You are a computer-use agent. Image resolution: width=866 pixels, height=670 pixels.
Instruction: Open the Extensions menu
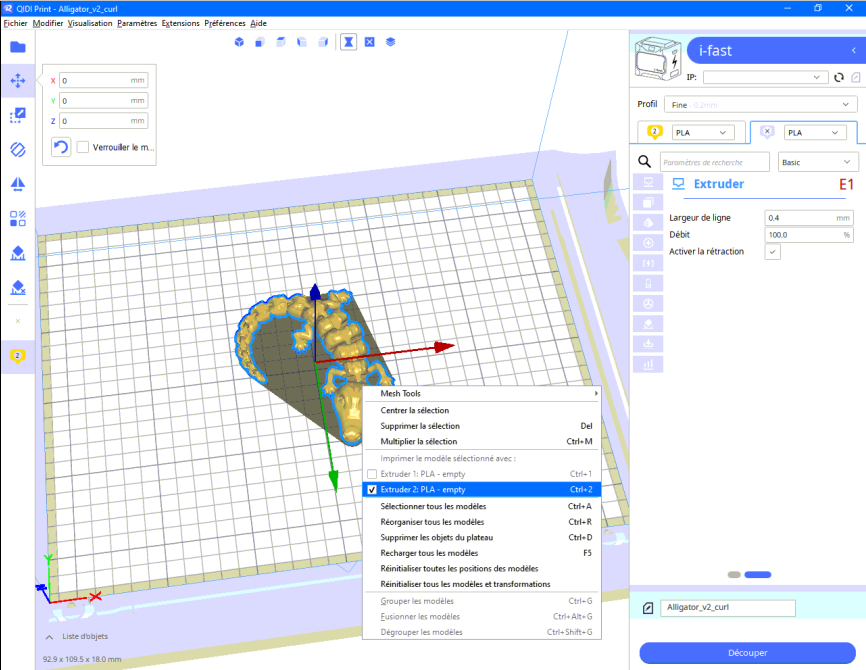point(181,23)
